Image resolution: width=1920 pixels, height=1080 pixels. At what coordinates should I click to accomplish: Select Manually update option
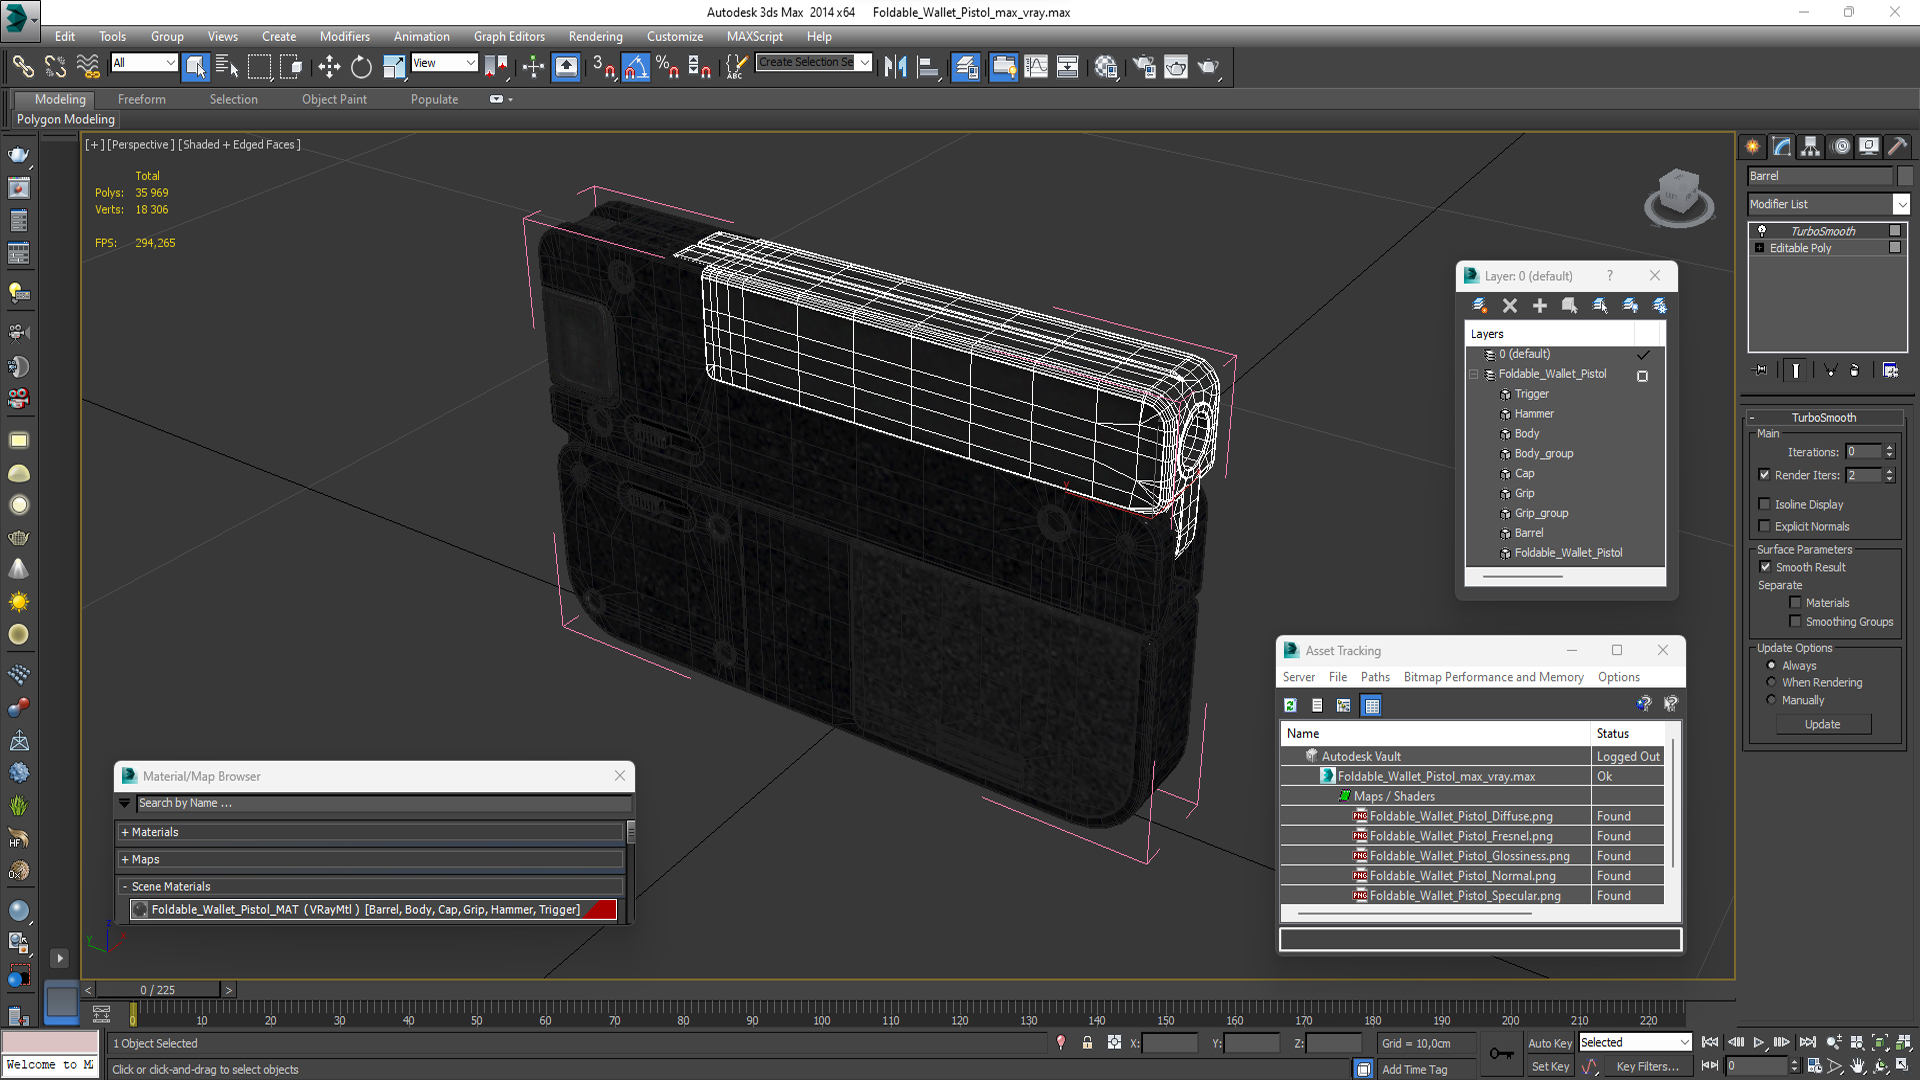pyautogui.click(x=1771, y=700)
